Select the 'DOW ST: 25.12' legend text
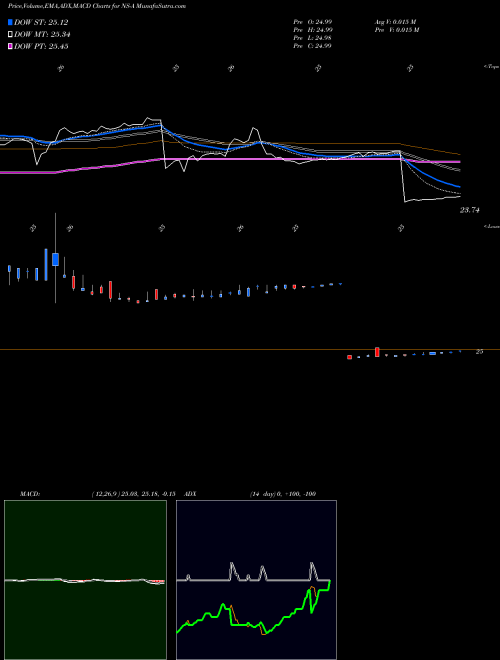The image size is (500, 660). tap(41, 22)
